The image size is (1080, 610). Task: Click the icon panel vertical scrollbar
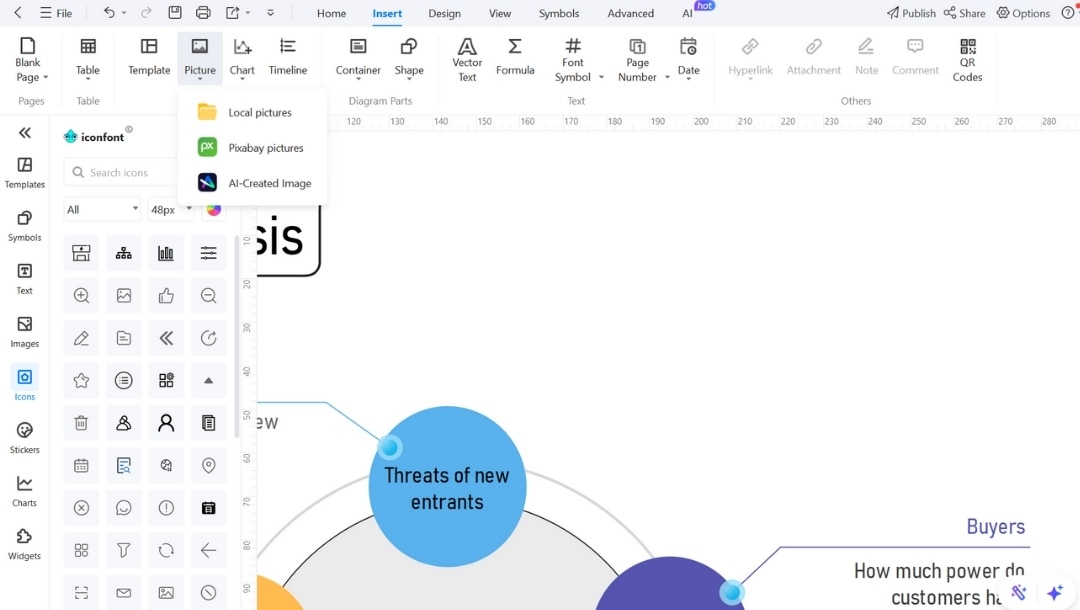(x=237, y=337)
